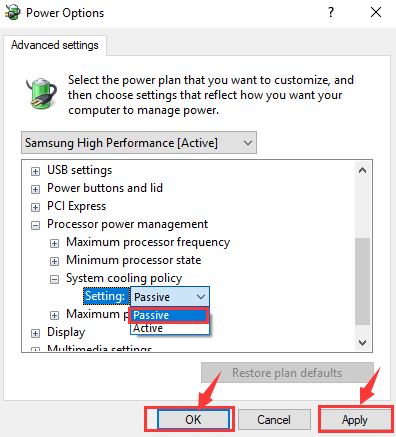Expand Minimum processor state node

(x=54, y=261)
